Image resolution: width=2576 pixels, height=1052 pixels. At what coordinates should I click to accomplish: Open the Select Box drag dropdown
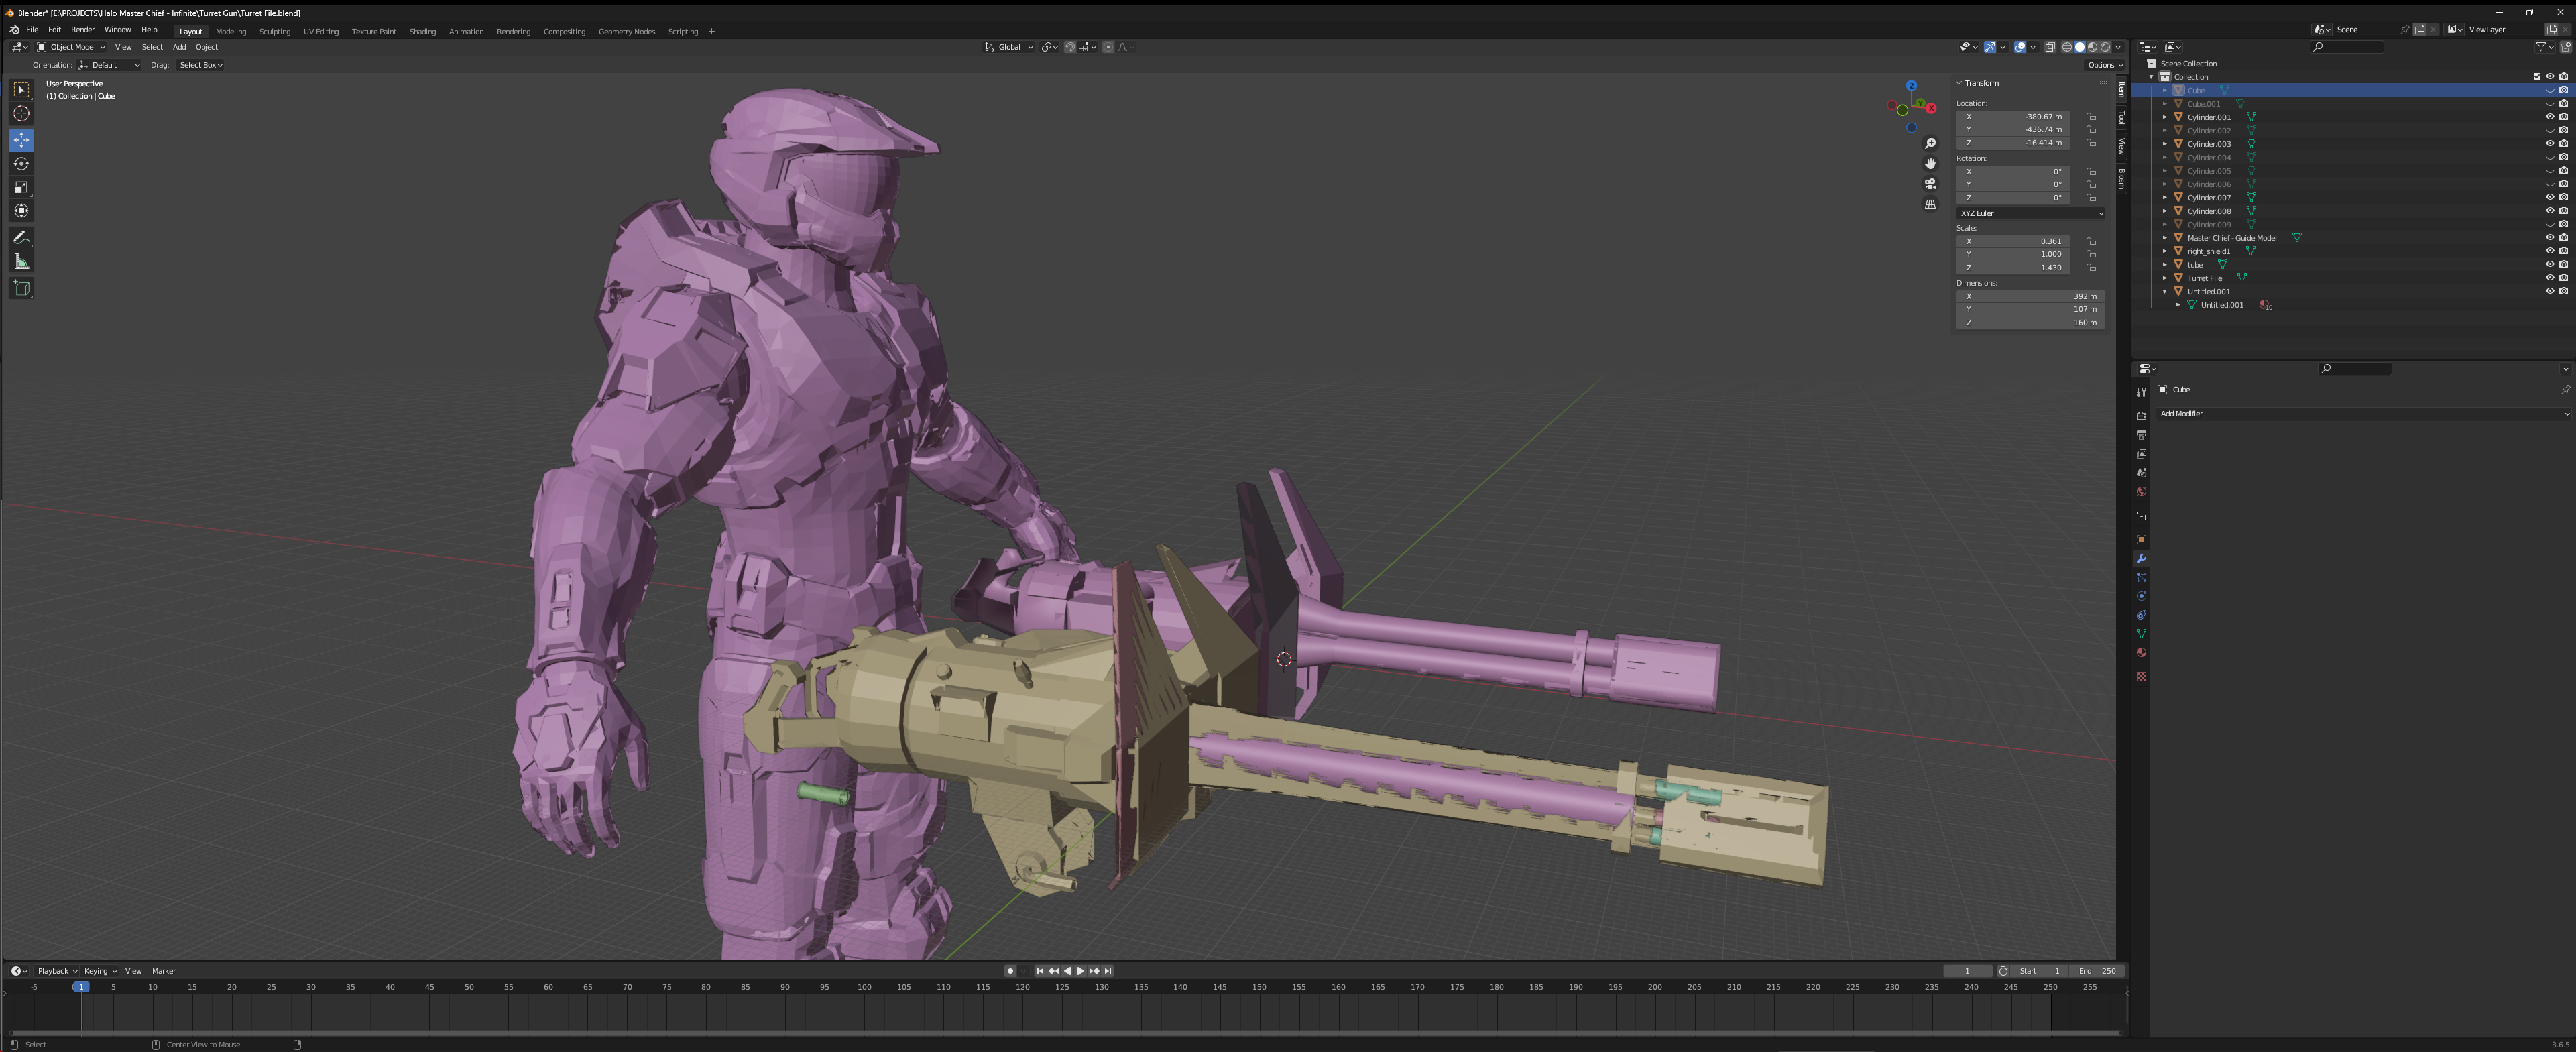pyautogui.click(x=200, y=65)
